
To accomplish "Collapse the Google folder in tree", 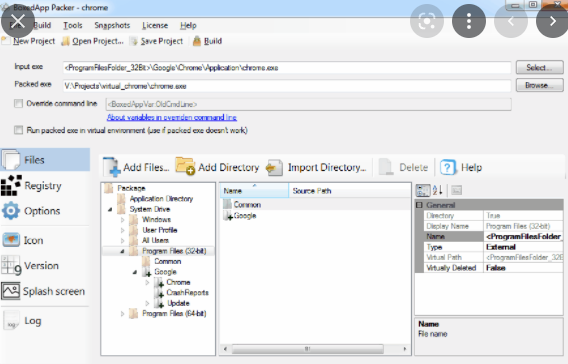I will click(x=135, y=272).
